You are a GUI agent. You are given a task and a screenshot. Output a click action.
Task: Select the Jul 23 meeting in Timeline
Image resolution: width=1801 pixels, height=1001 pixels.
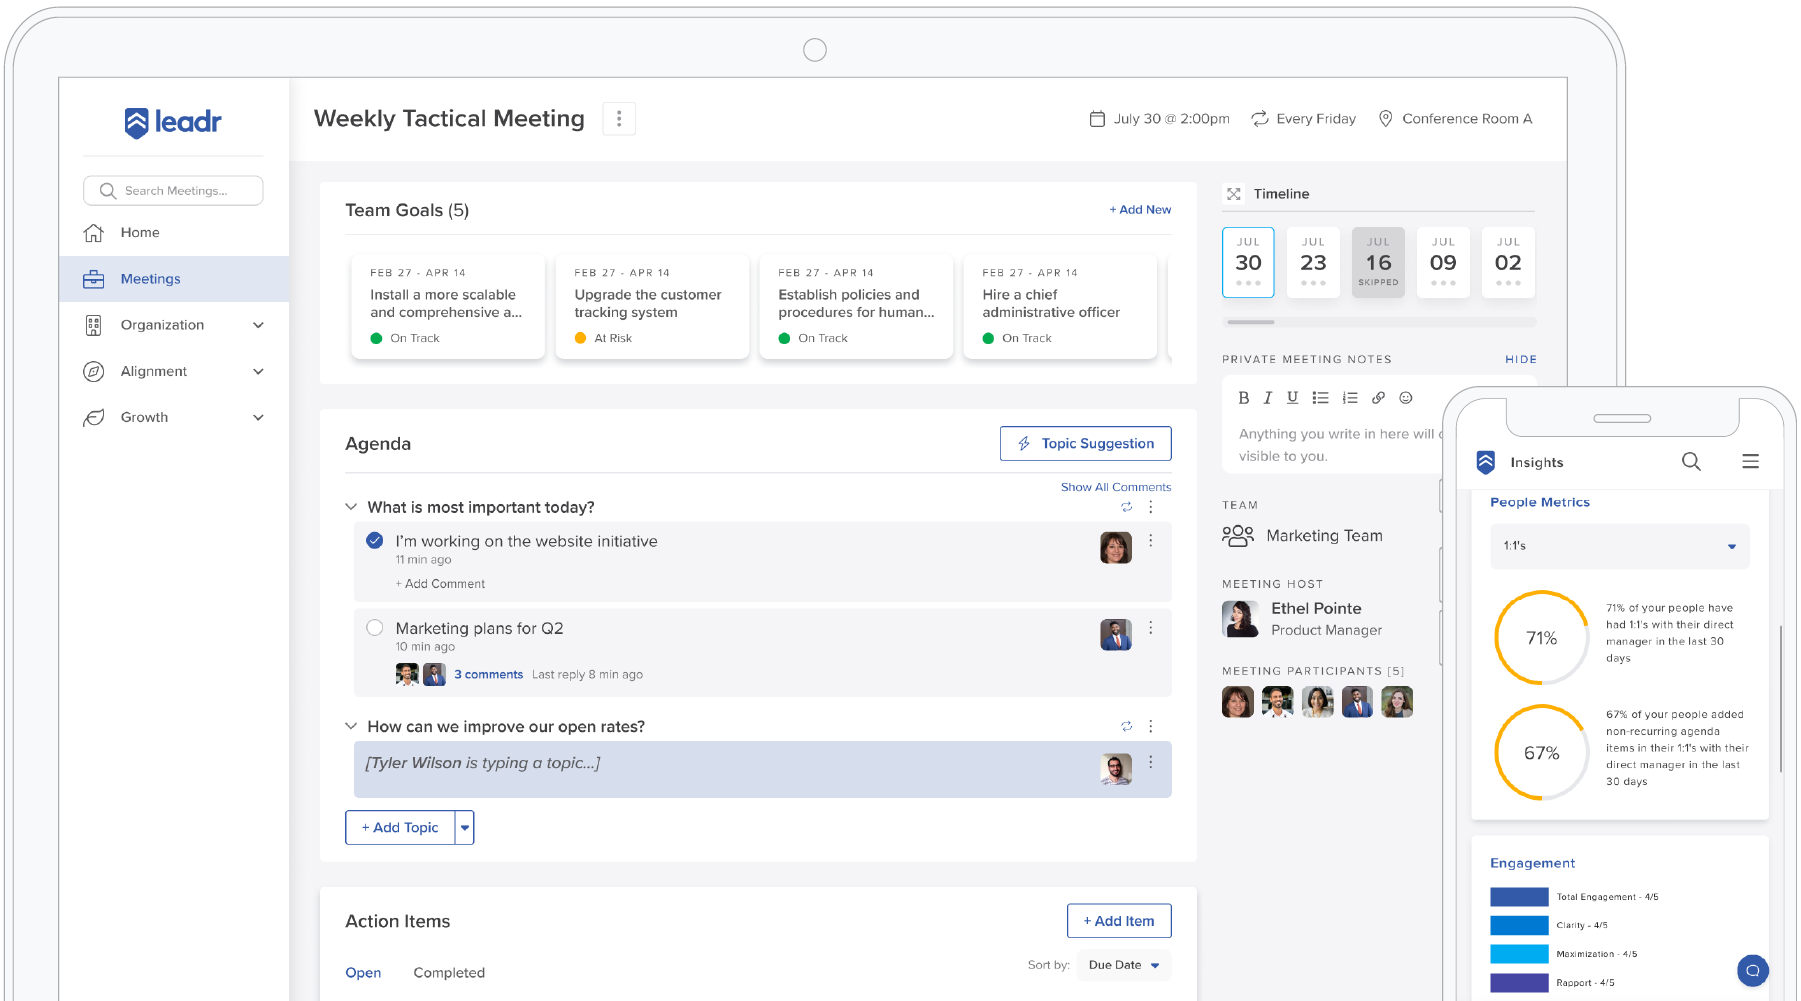(x=1313, y=263)
